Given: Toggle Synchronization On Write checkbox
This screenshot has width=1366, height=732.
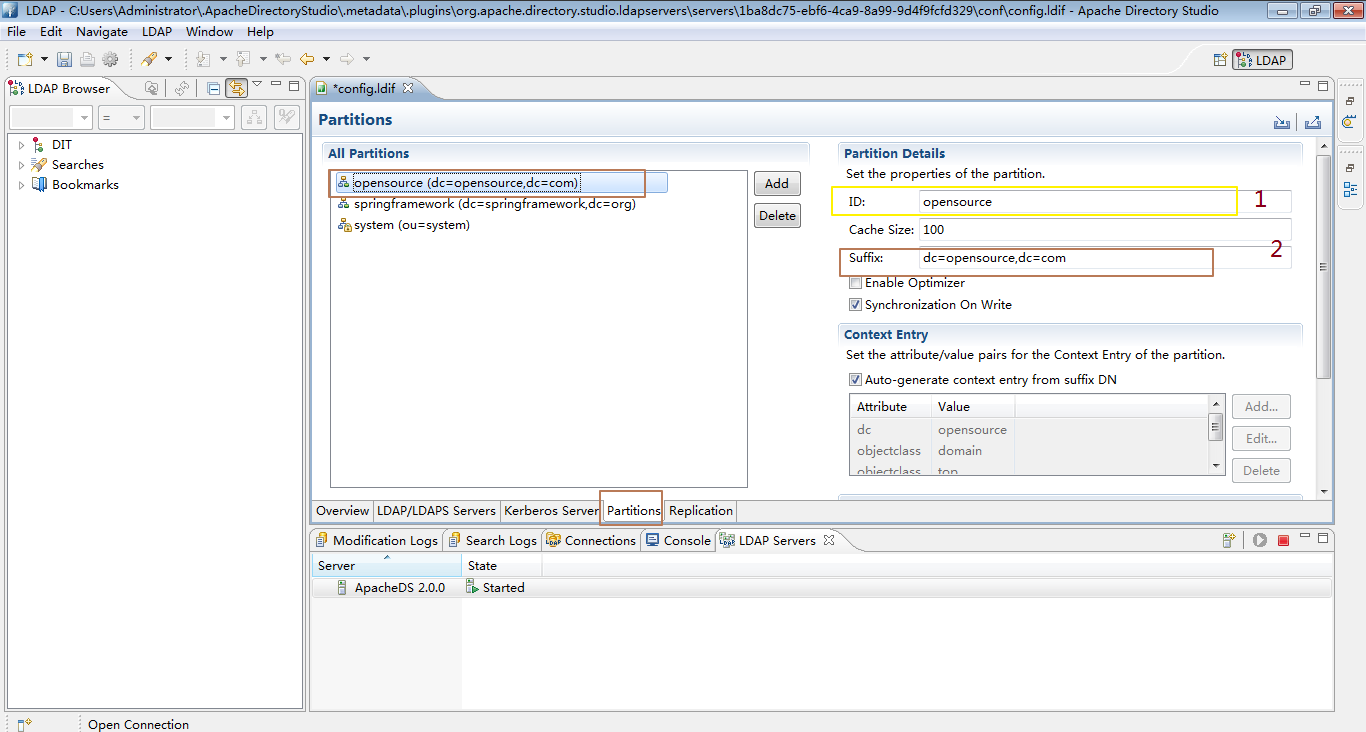Looking at the screenshot, I should pyautogui.click(x=855, y=305).
